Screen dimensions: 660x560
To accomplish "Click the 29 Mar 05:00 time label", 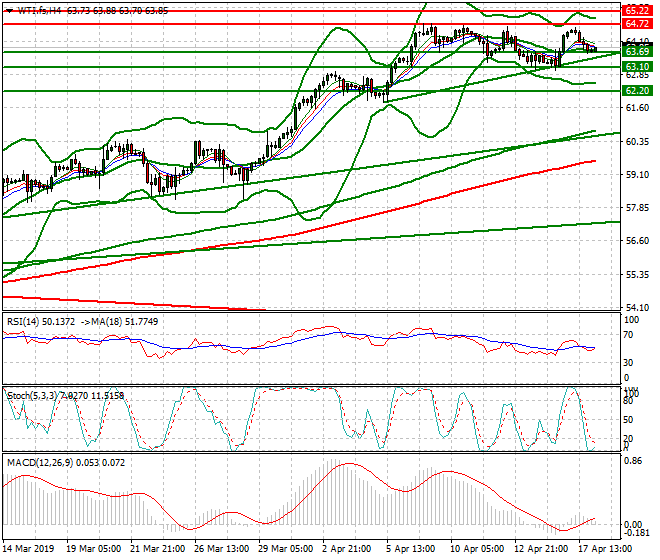I will (285, 549).
